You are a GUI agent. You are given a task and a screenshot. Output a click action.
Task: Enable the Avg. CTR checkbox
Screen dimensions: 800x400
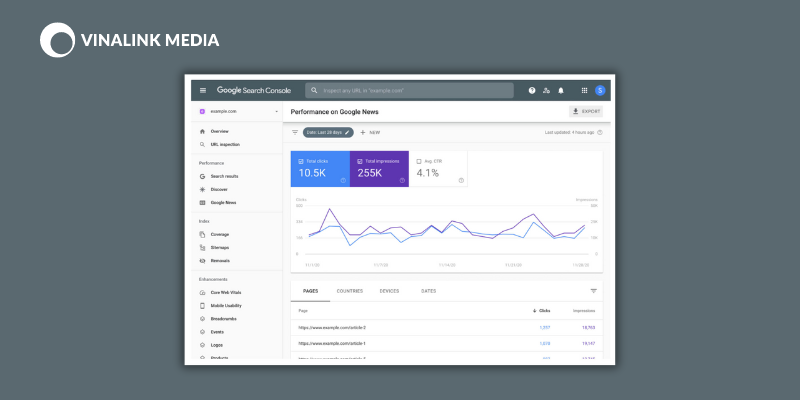tap(419, 161)
